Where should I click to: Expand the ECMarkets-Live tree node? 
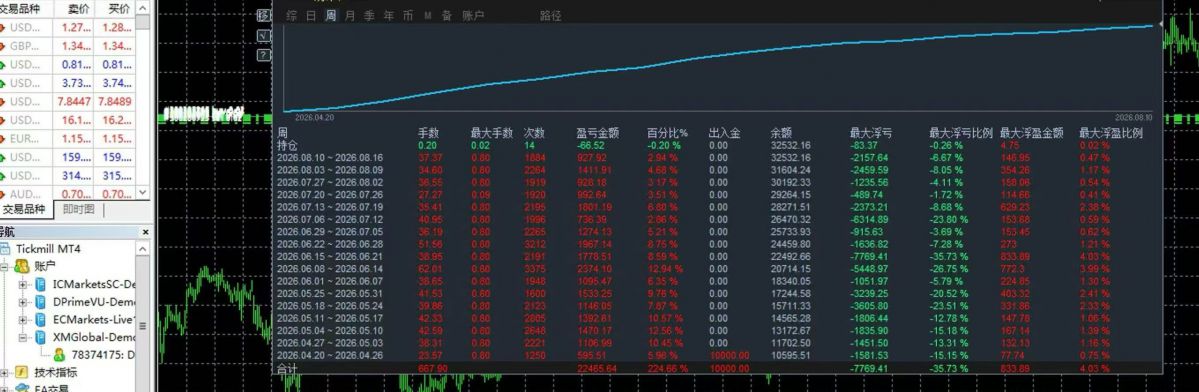point(23,319)
